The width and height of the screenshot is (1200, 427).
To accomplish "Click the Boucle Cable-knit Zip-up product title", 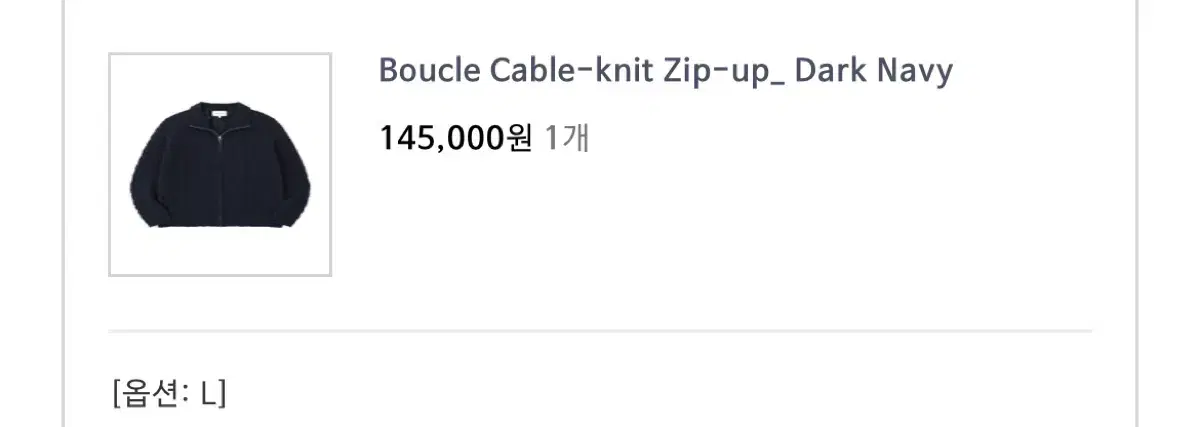I will [665, 71].
